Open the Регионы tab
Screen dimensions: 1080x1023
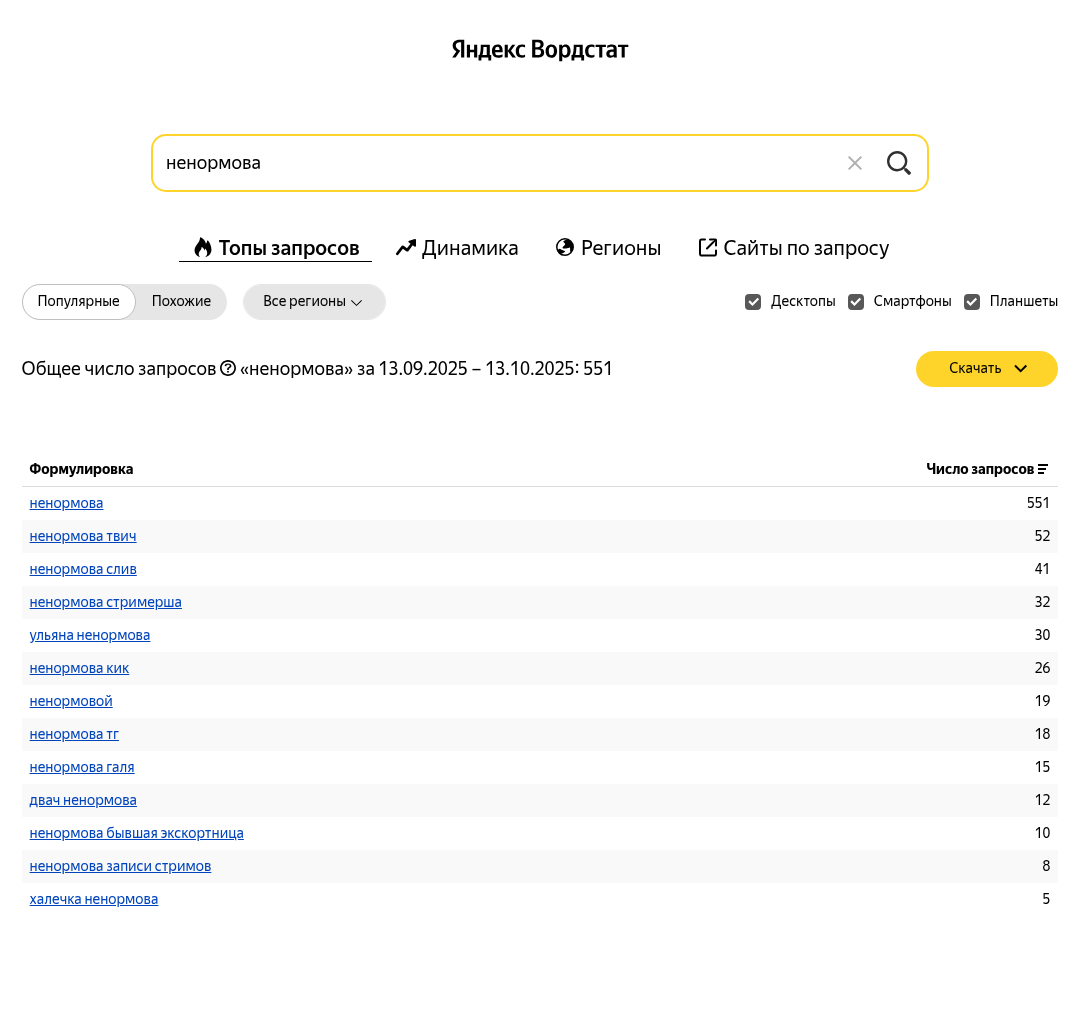[x=608, y=248]
